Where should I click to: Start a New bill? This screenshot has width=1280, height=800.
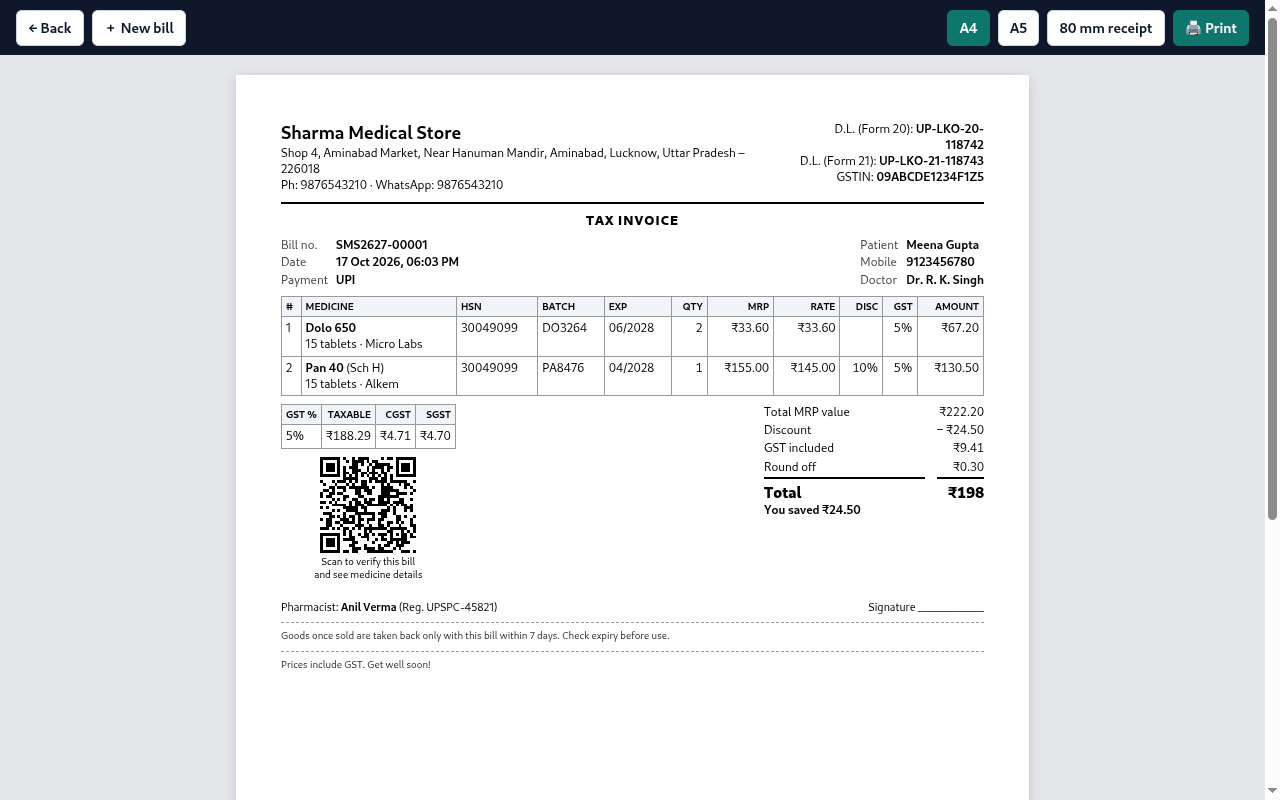[x=139, y=28]
